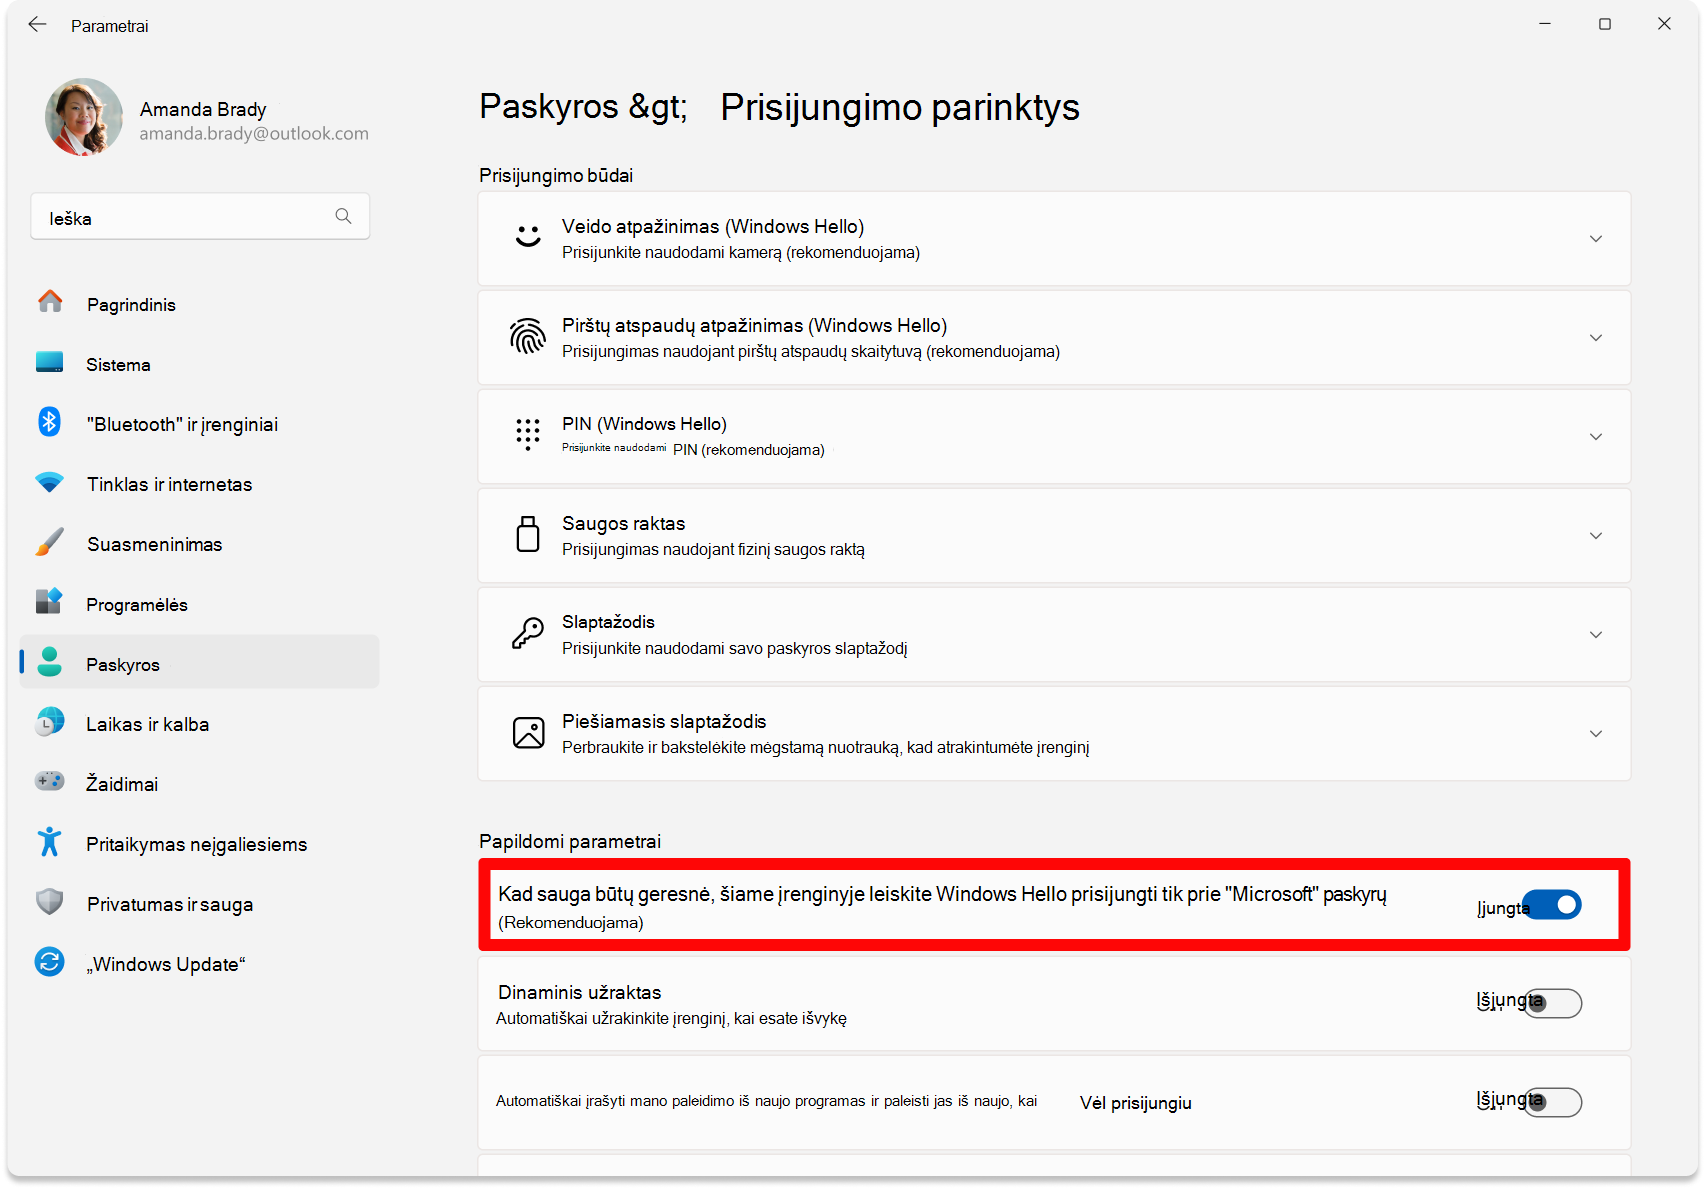Image resolution: width=1704 pixels, height=1188 pixels.
Task: Enable the Dinaminis užraktas toggle
Action: 1552,1003
